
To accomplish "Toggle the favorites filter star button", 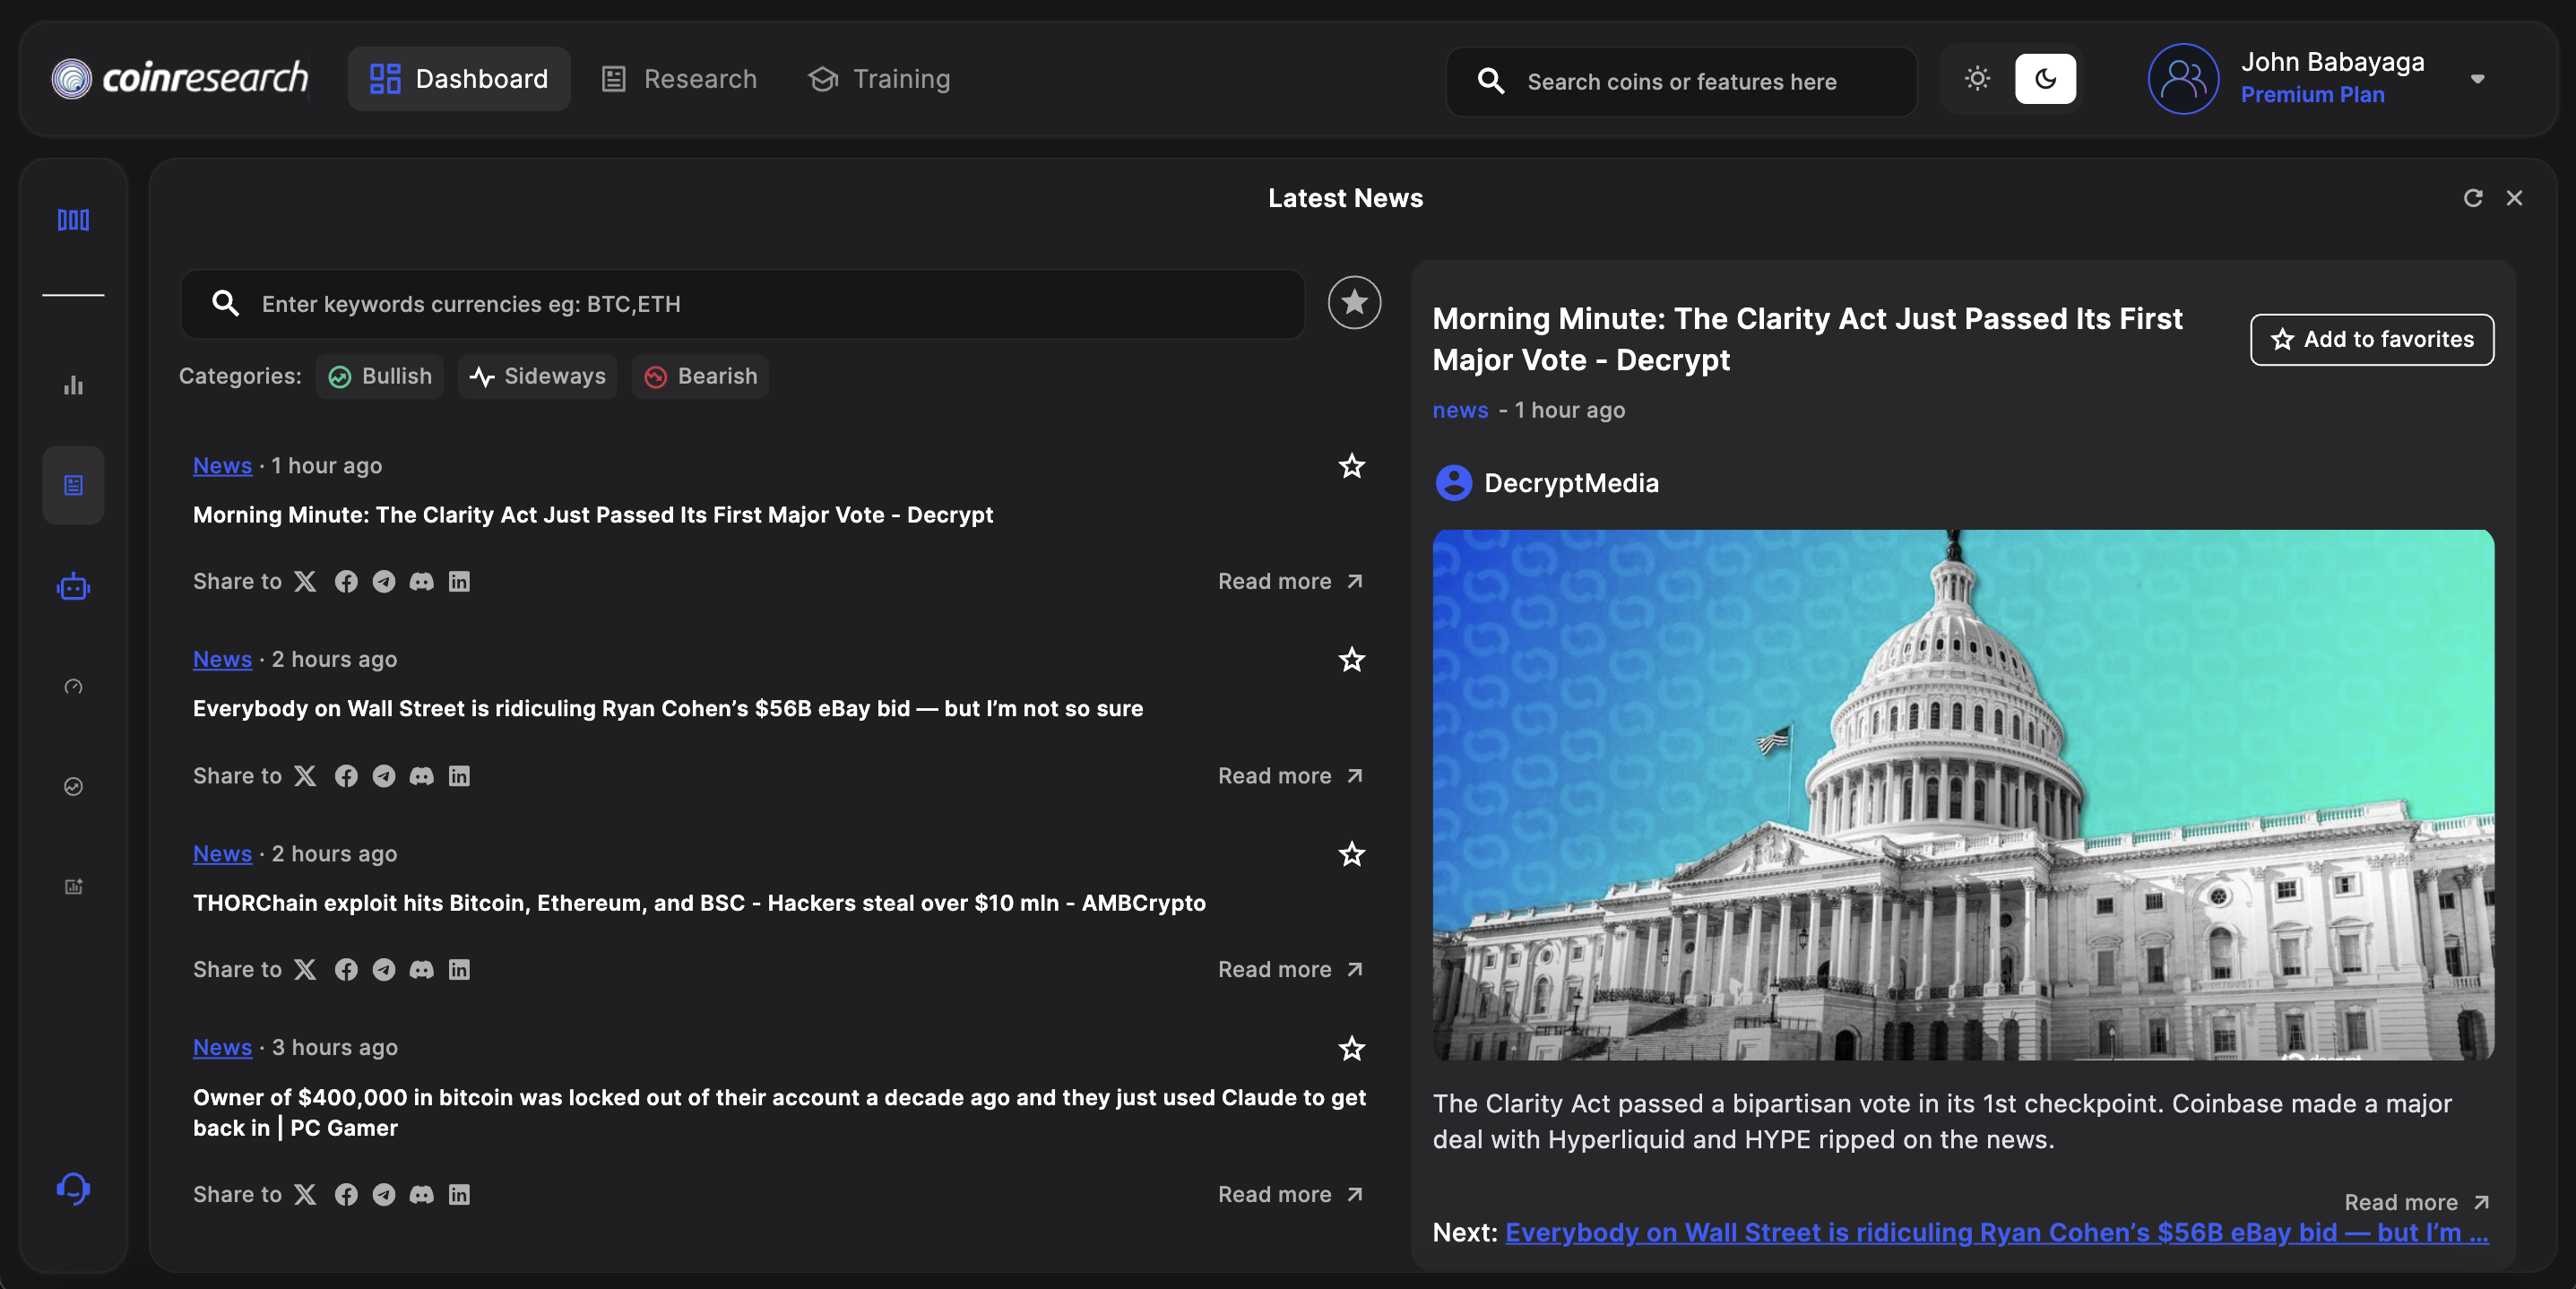I will pos(1354,302).
